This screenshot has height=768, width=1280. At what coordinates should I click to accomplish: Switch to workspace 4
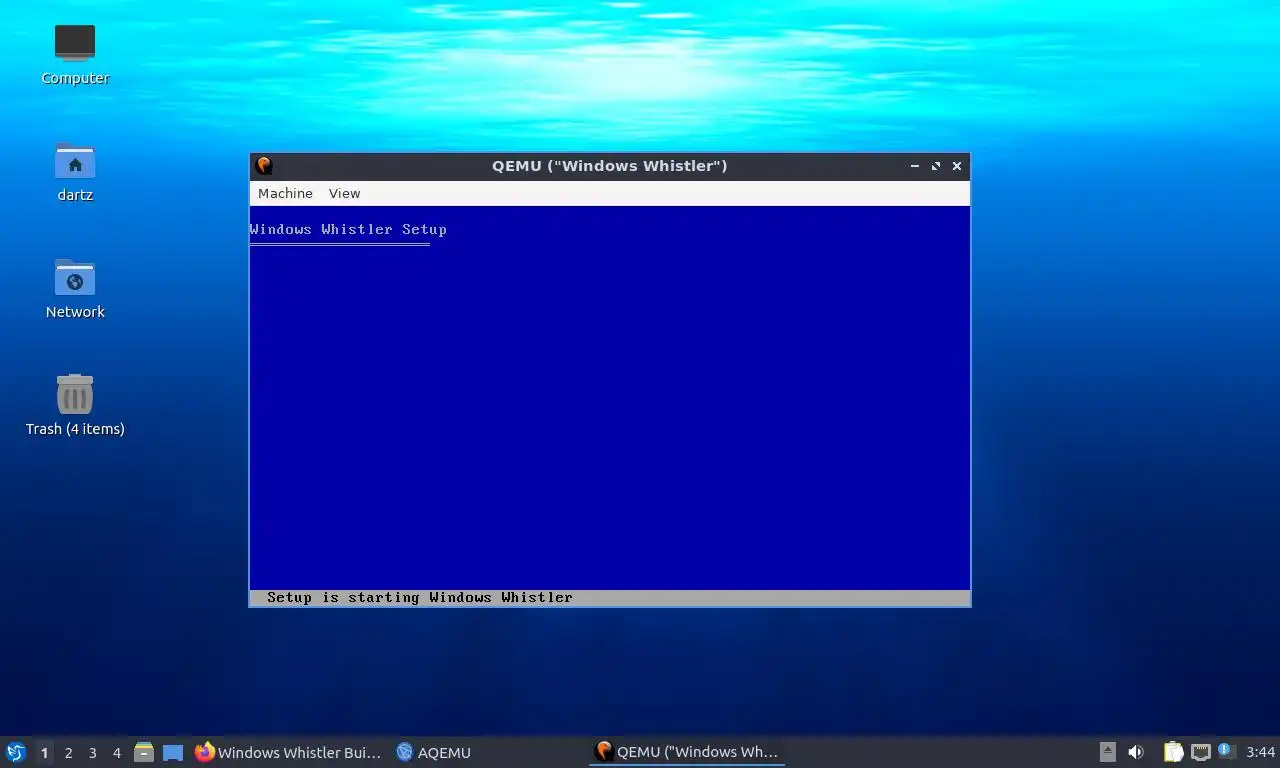116,752
